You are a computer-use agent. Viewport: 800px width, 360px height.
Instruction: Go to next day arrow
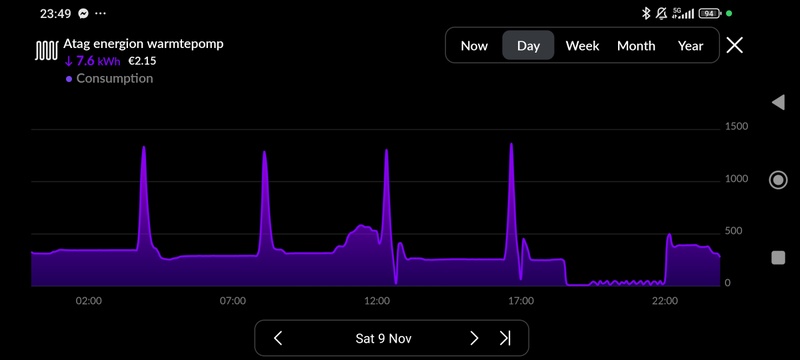[x=474, y=338]
